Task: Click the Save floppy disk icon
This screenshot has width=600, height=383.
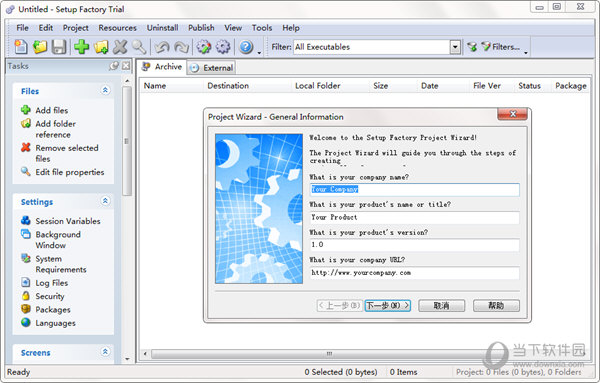Action: click(x=59, y=47)
